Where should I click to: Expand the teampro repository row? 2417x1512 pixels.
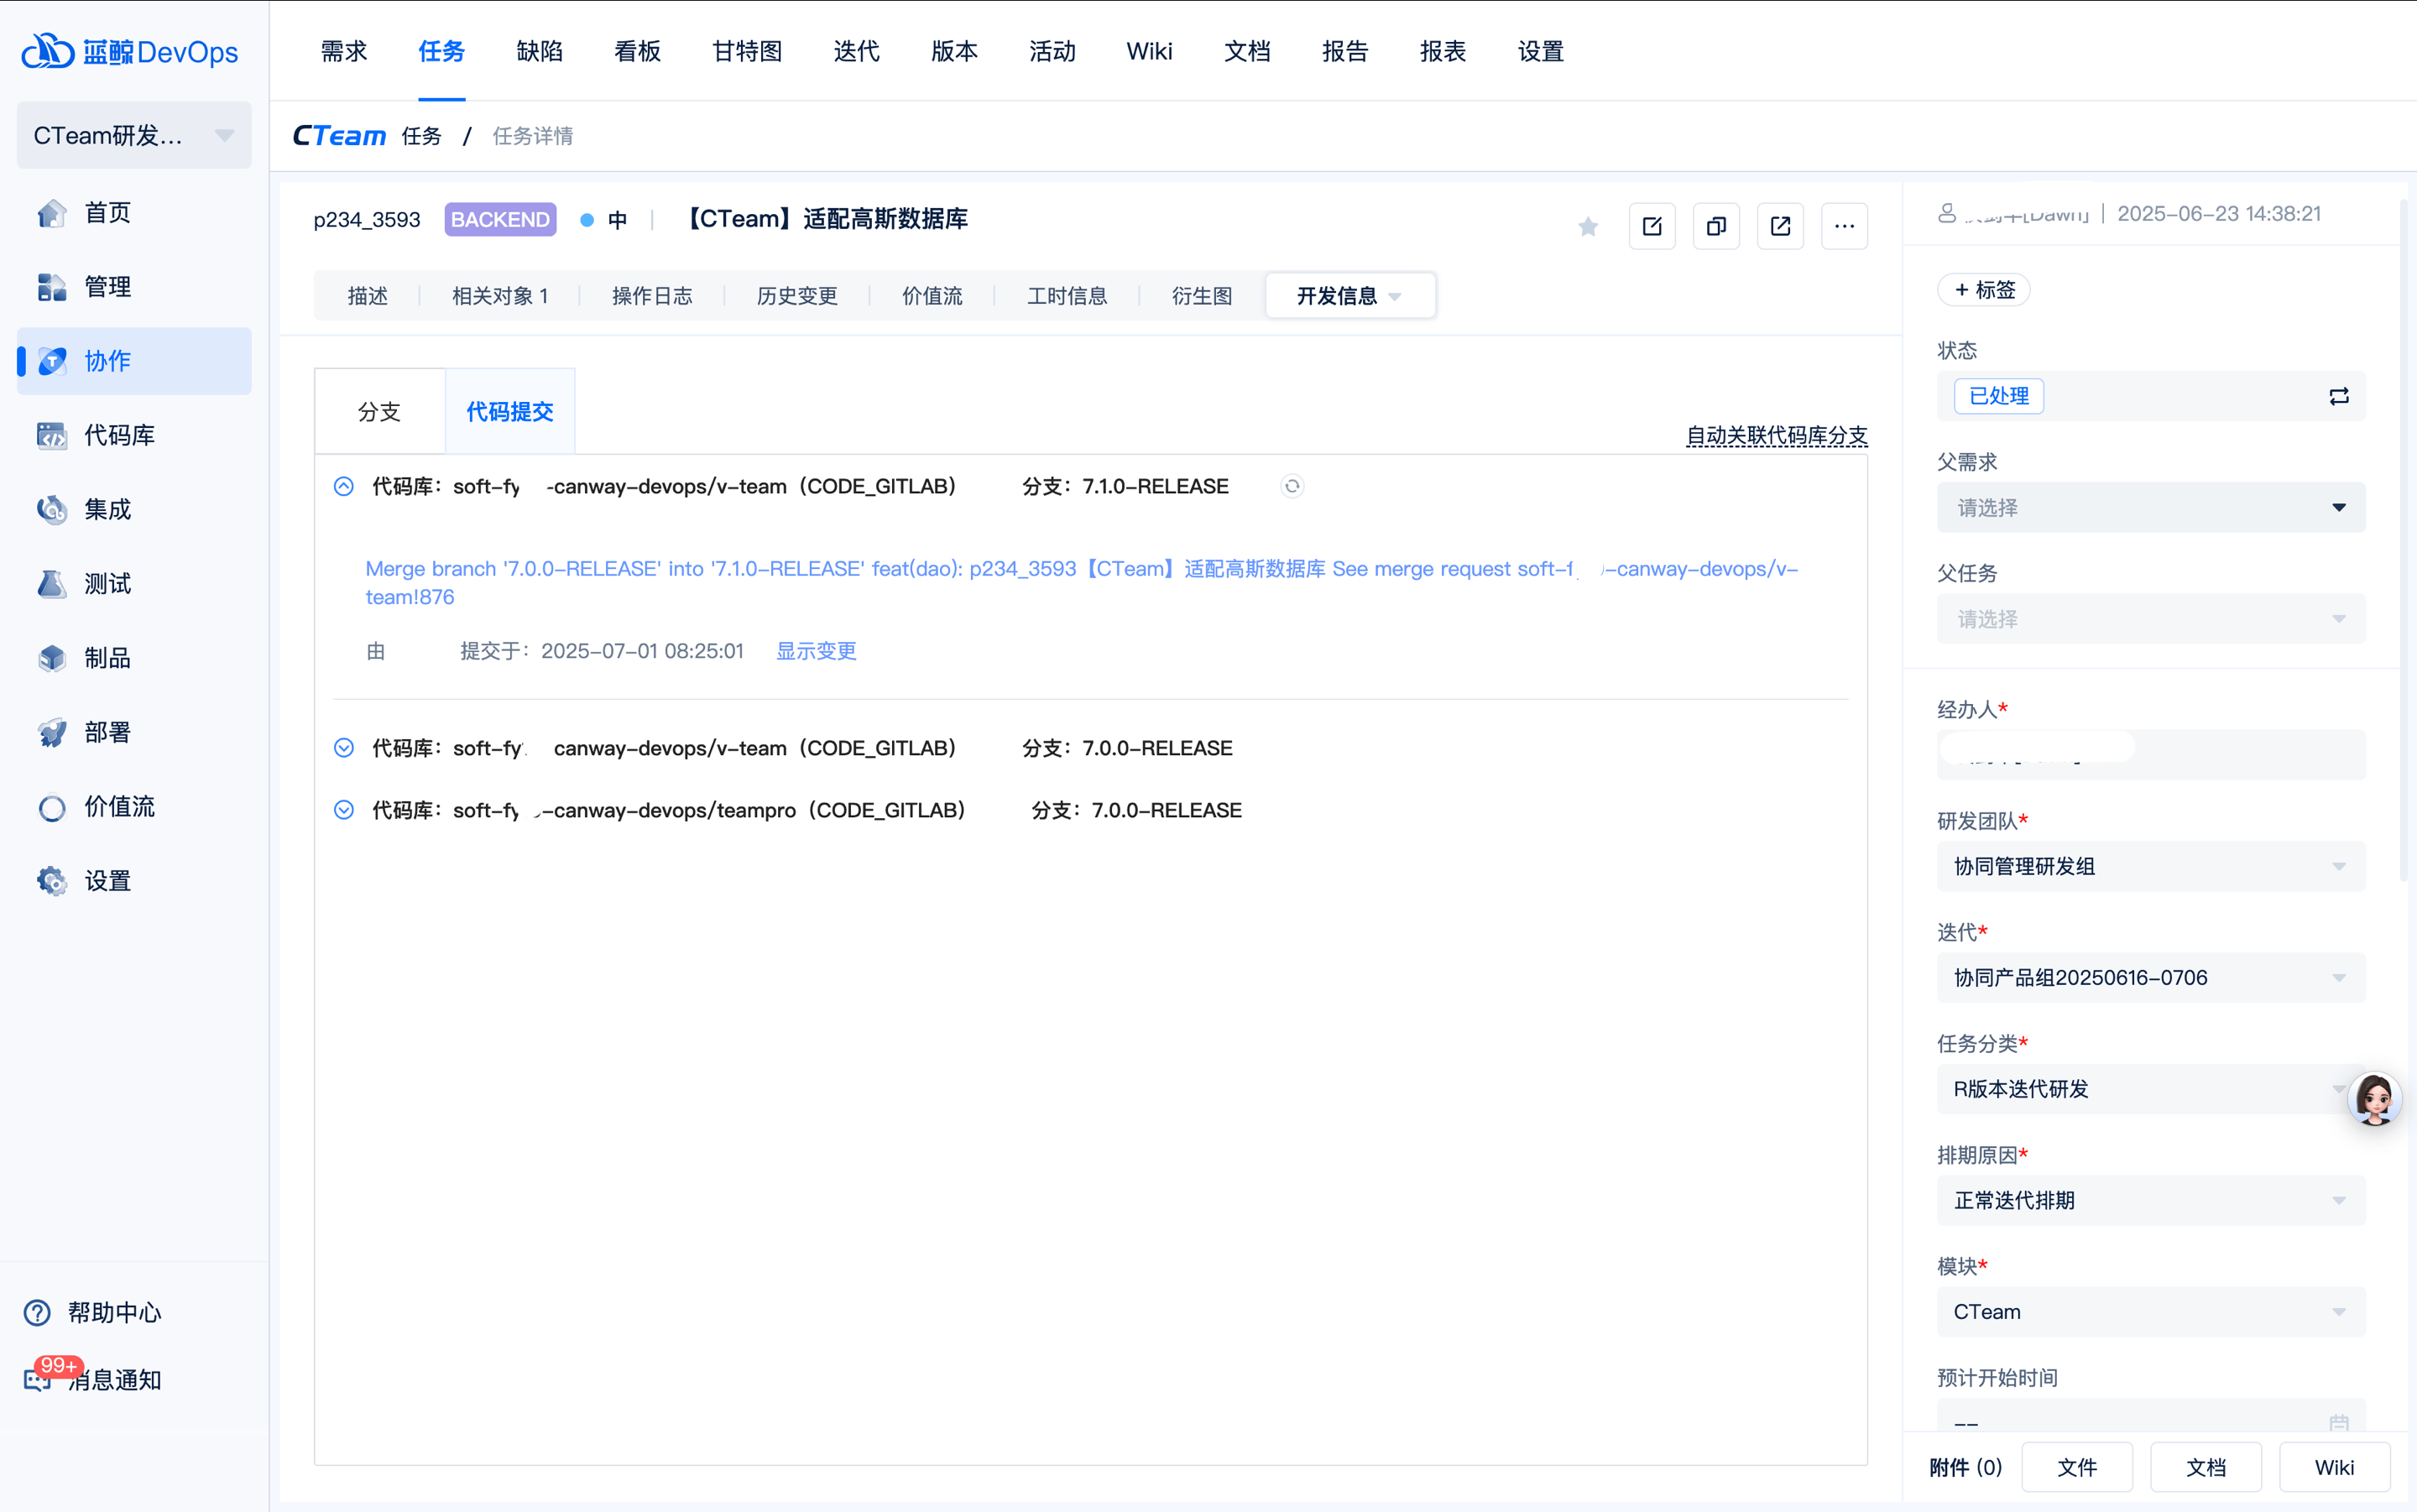point(343,810)
